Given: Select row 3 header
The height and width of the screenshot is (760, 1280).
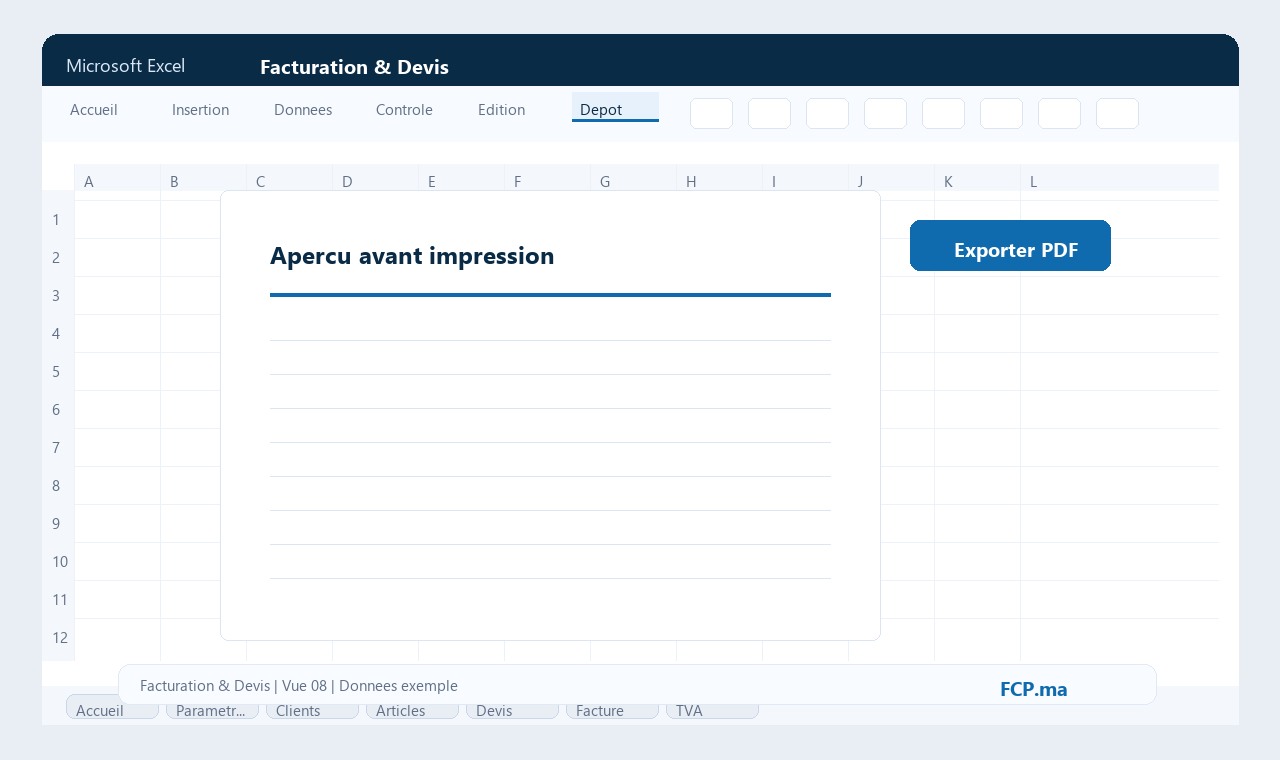Looking at the screenshot, I should pos(58,295).
